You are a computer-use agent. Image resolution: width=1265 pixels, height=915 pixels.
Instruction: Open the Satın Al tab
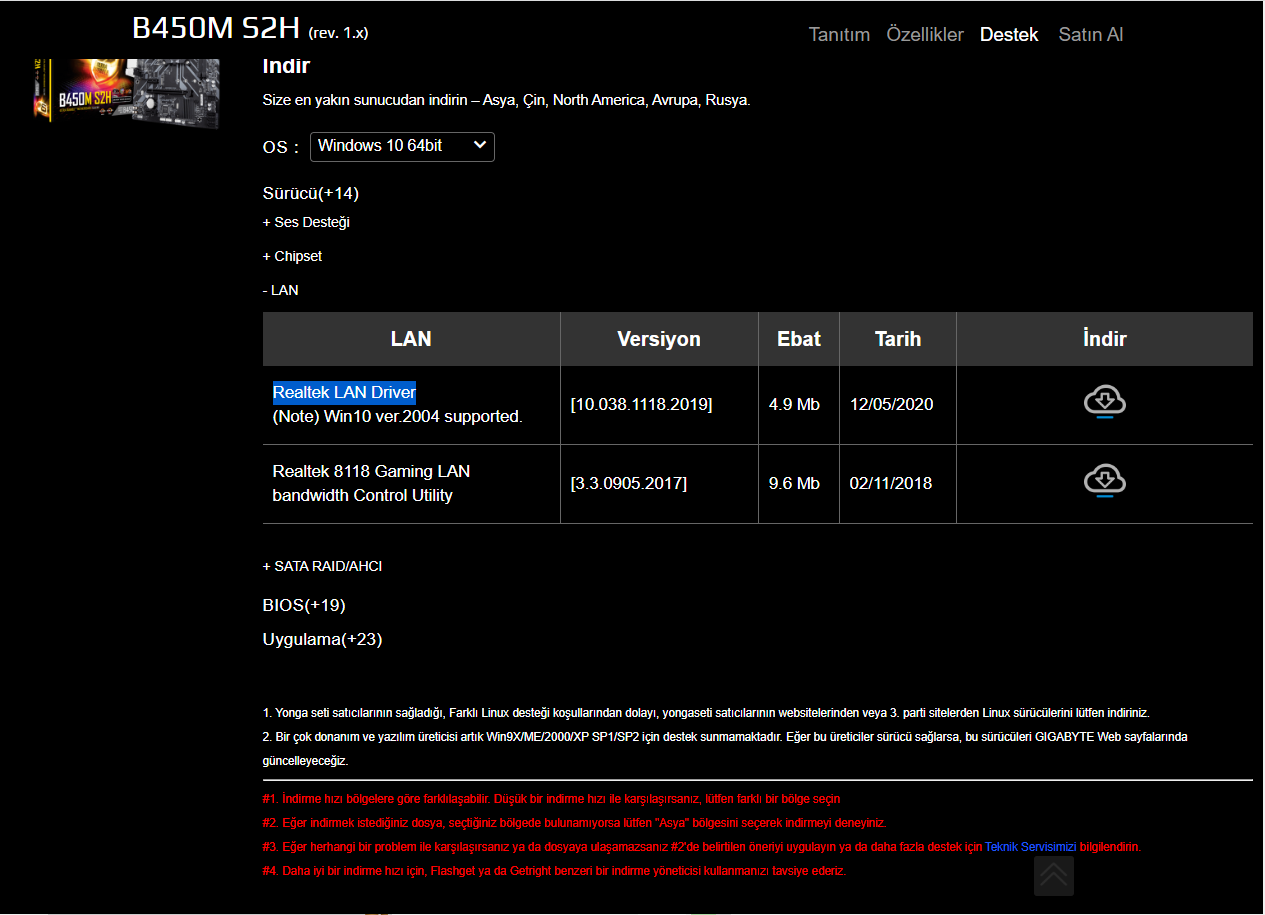coord(1091,34)
